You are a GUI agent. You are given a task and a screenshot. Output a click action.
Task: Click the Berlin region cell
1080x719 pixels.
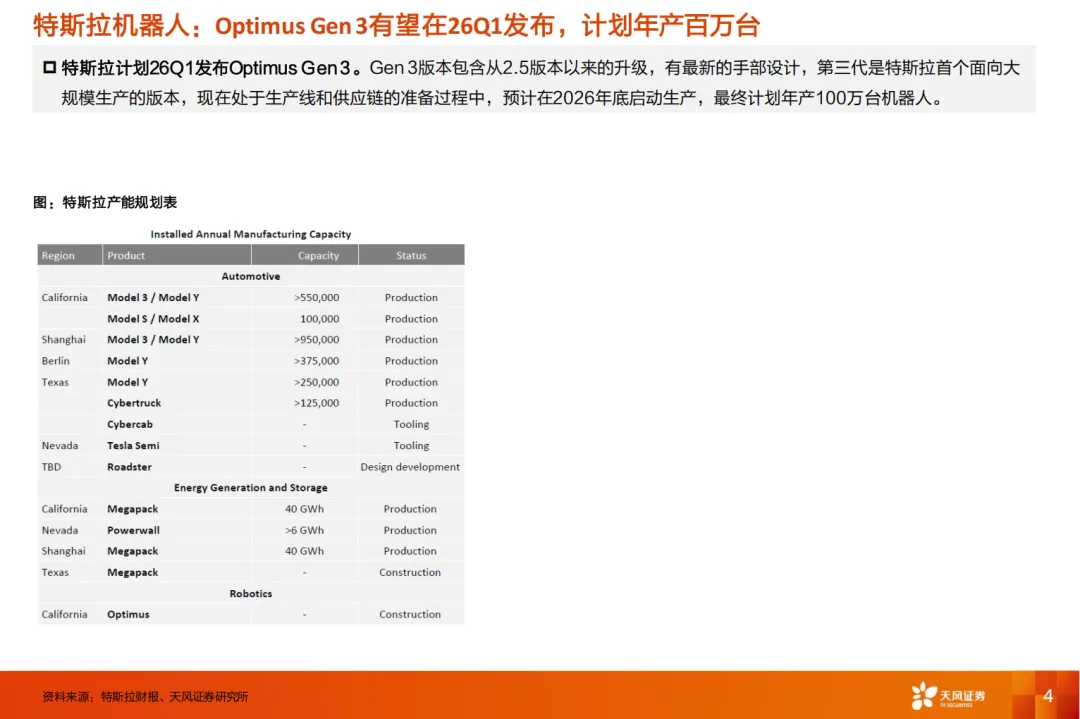click(x=55, y=361)
